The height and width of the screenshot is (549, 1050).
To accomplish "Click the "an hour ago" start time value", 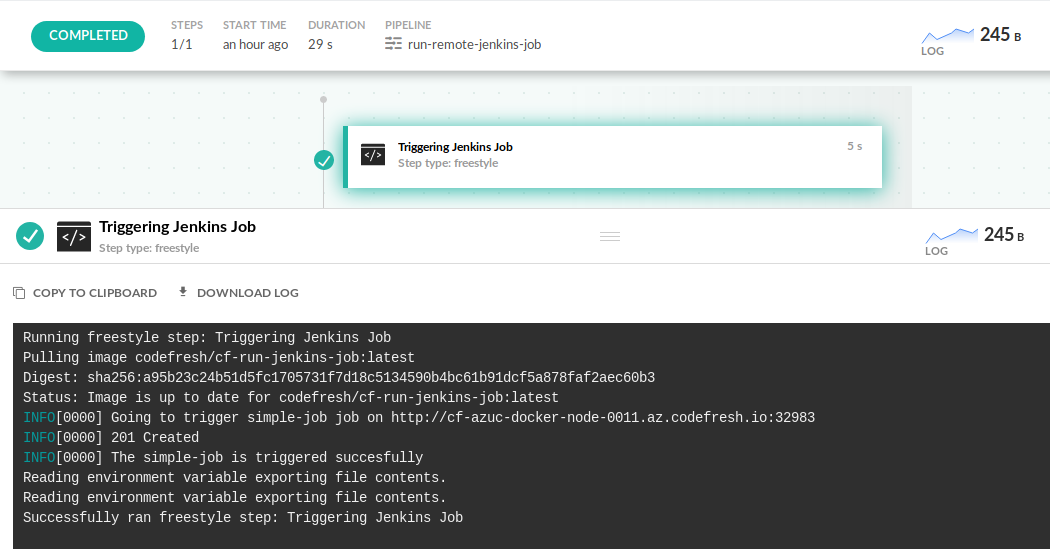I will (255, 44).
